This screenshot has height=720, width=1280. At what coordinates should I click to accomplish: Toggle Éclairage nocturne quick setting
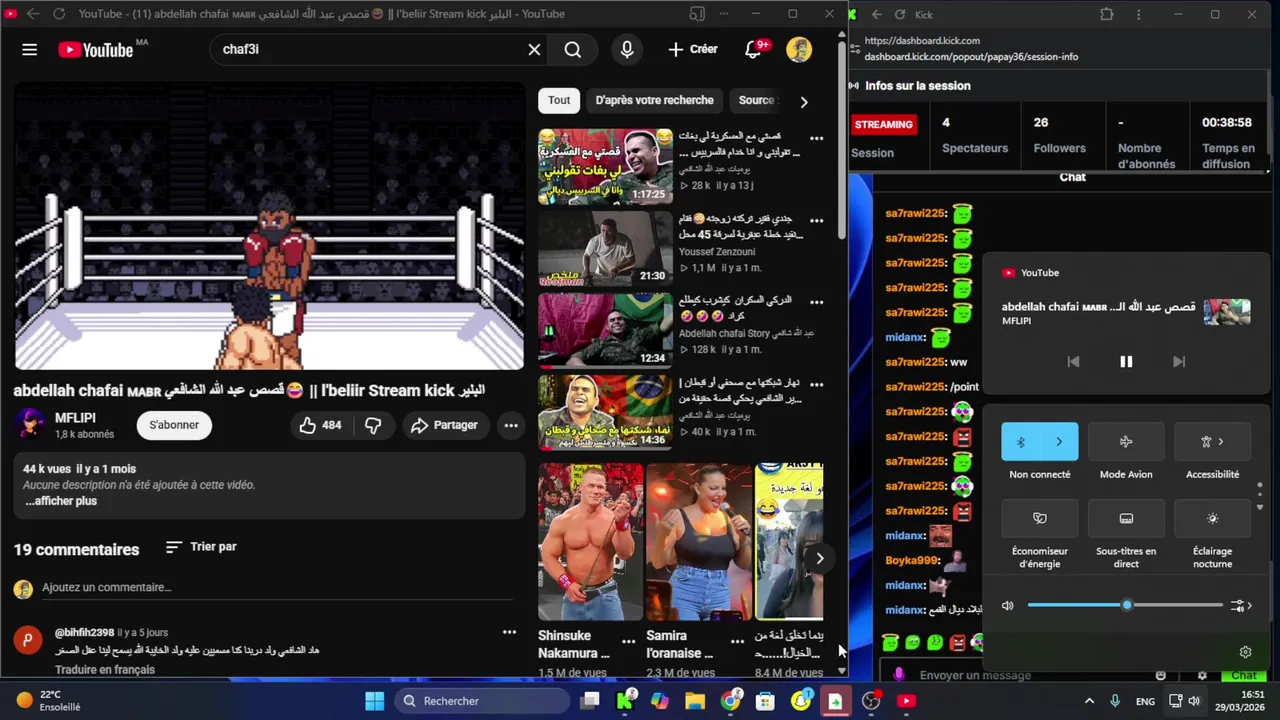click(x=1212, y=518)
